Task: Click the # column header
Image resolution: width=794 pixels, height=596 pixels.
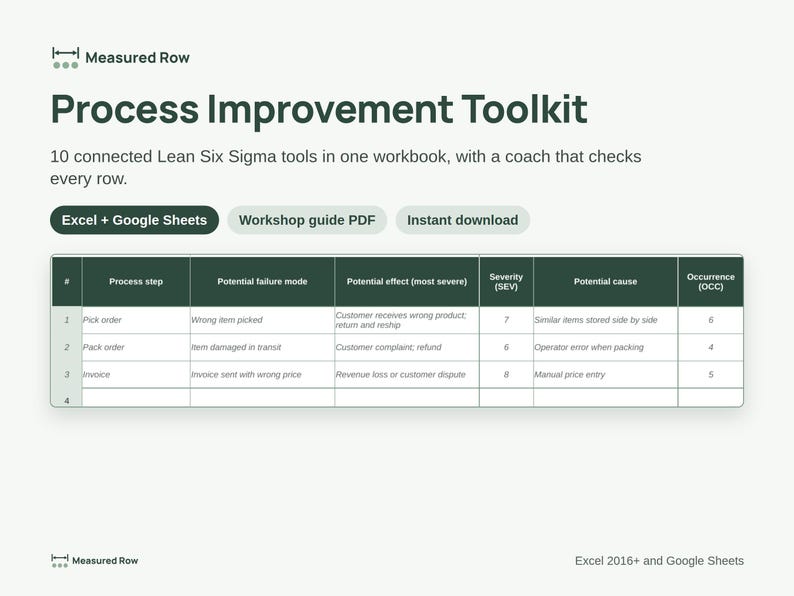Action: coord(67,282)
